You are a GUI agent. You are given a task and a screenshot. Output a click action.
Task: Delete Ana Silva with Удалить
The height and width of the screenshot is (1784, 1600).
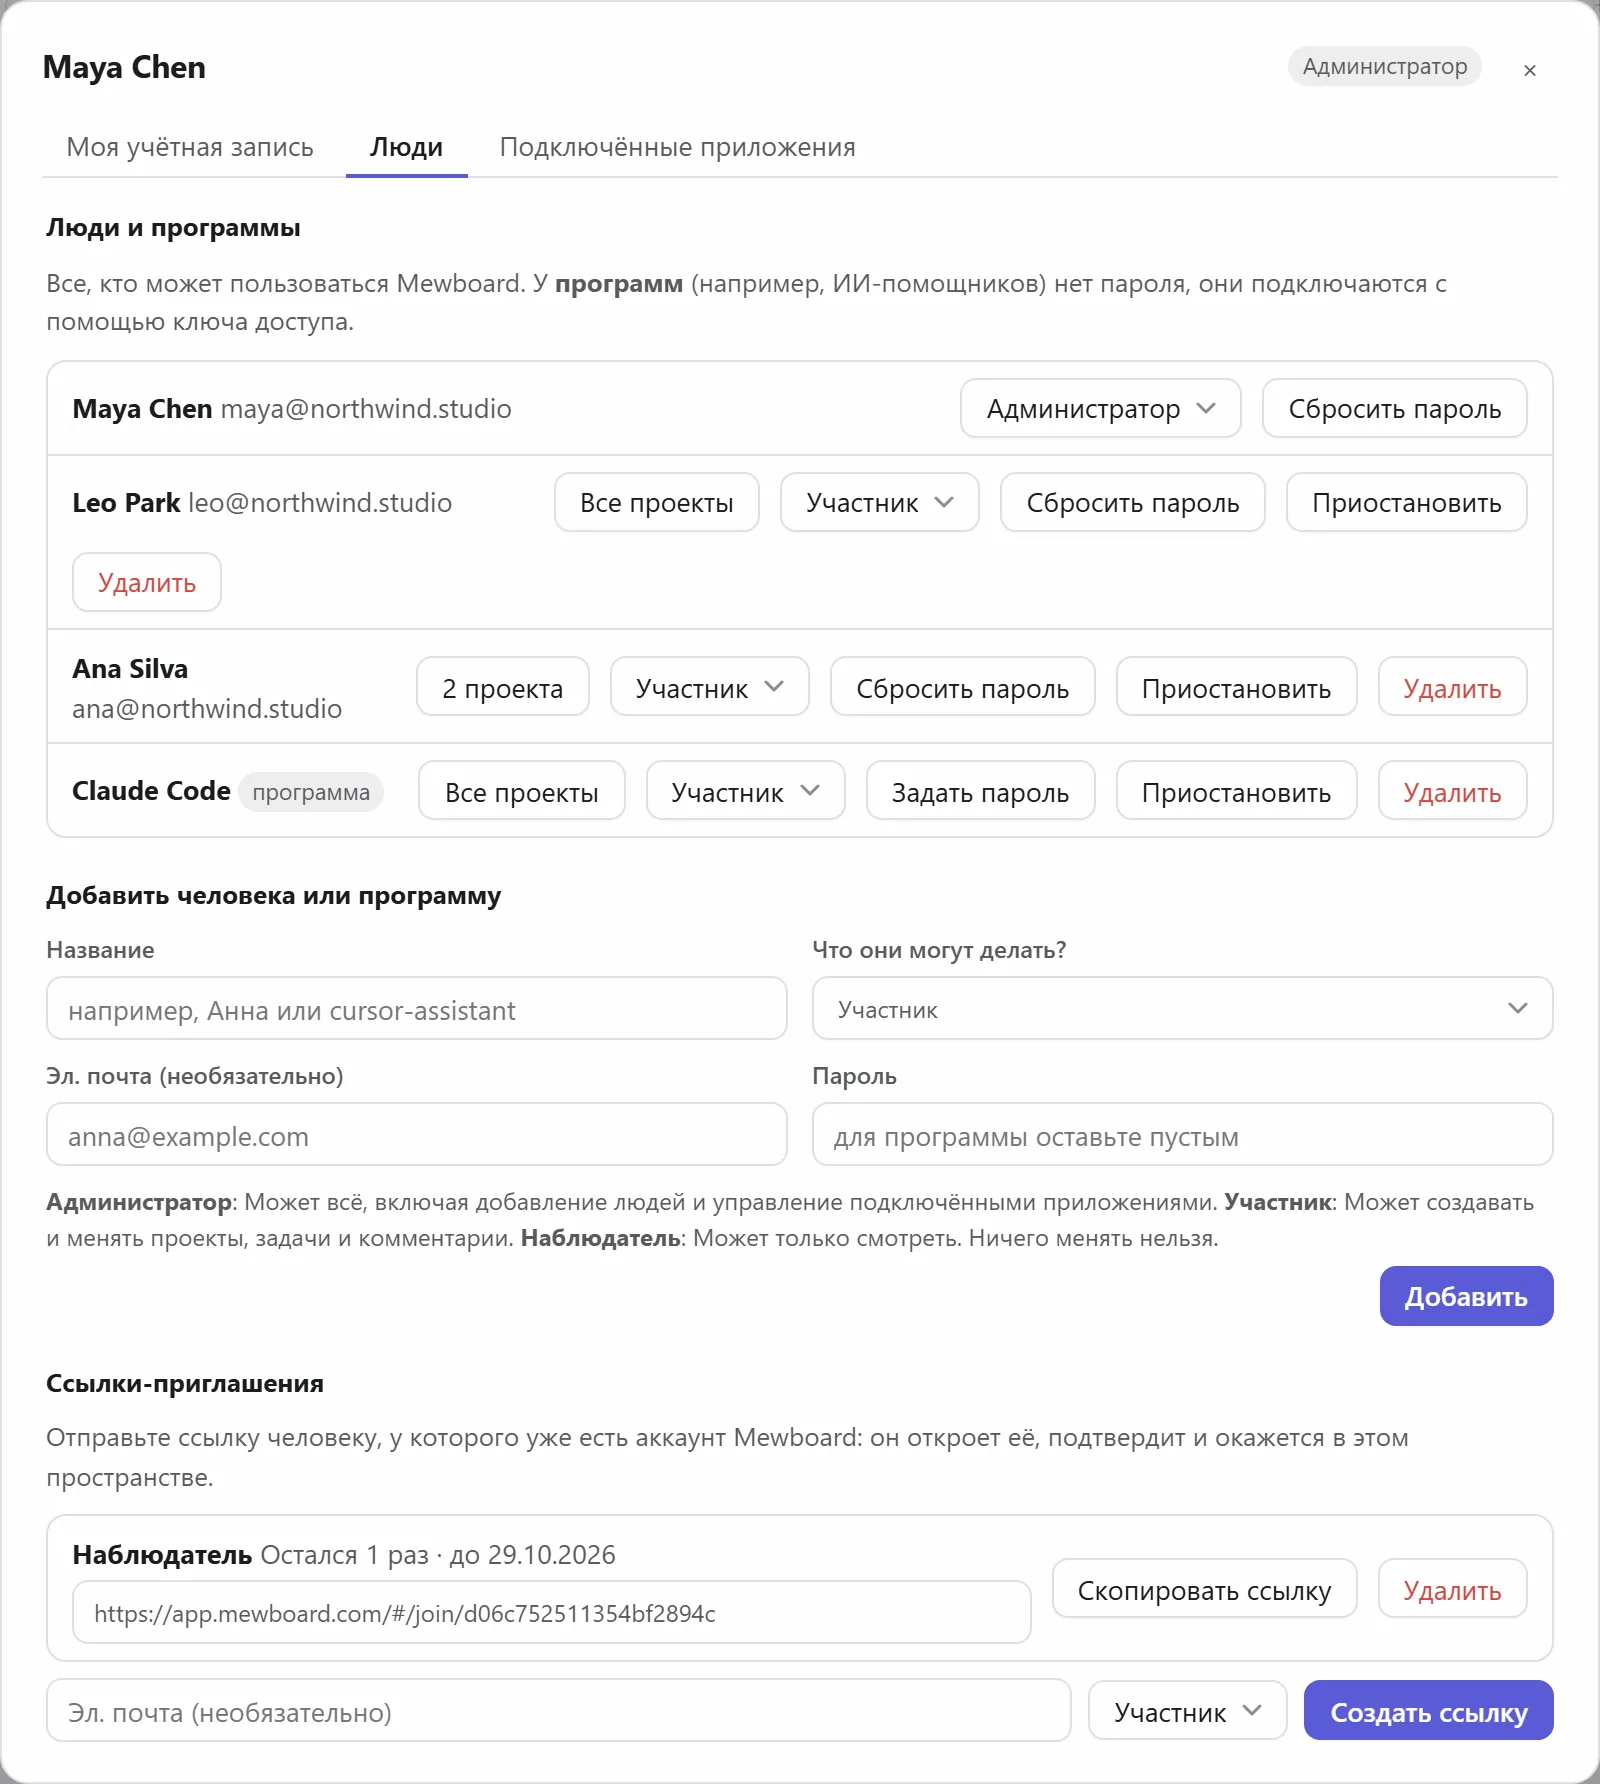pos(1452,688)
